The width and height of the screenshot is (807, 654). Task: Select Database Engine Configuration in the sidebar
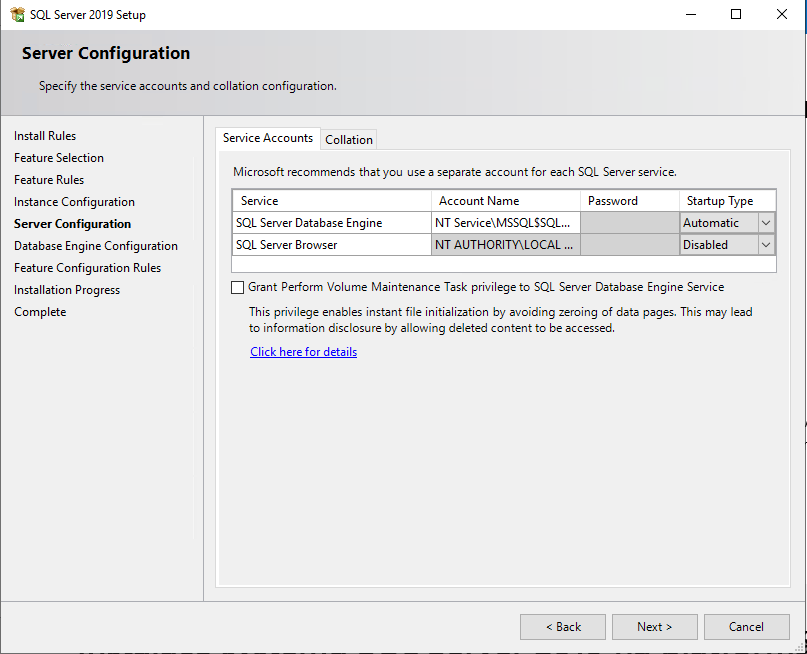tap(96, 246)
